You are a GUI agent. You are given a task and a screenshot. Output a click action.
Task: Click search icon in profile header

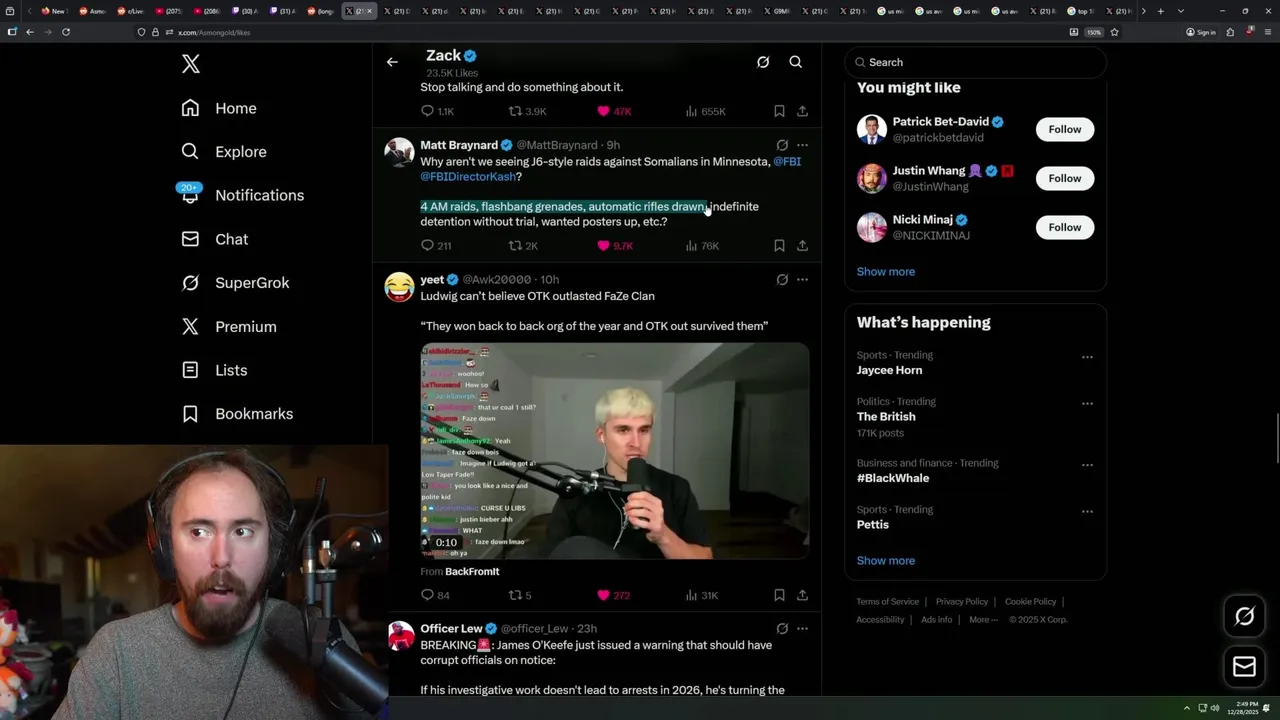pyautogui.click(x=796, y=62)
